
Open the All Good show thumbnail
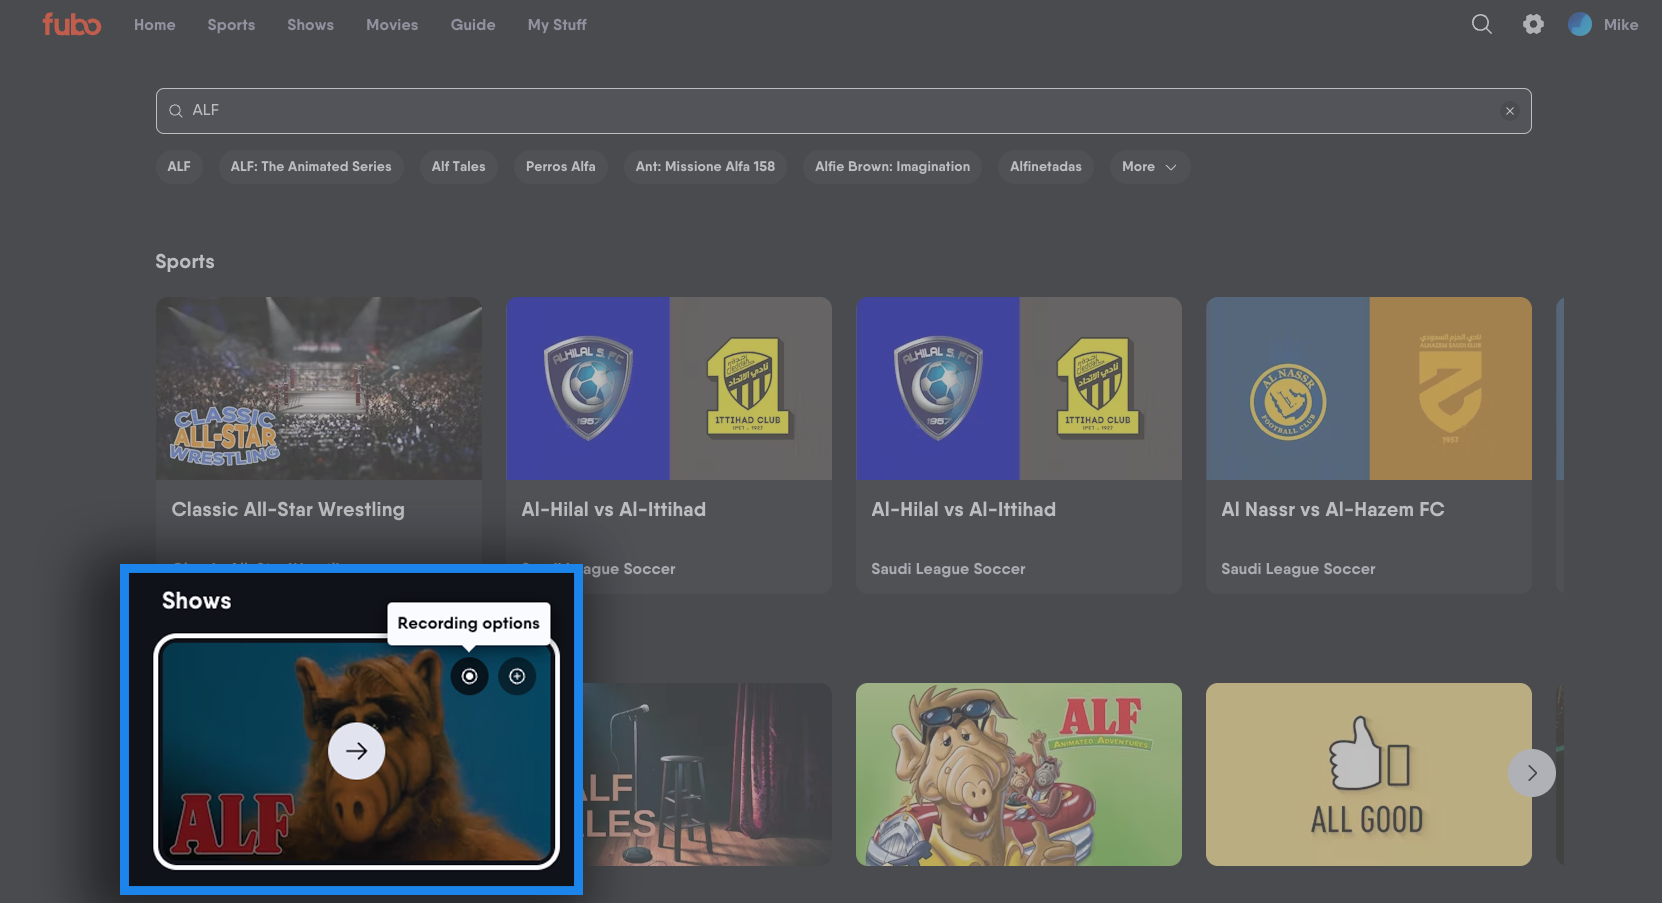click(x=1369, y=774)
